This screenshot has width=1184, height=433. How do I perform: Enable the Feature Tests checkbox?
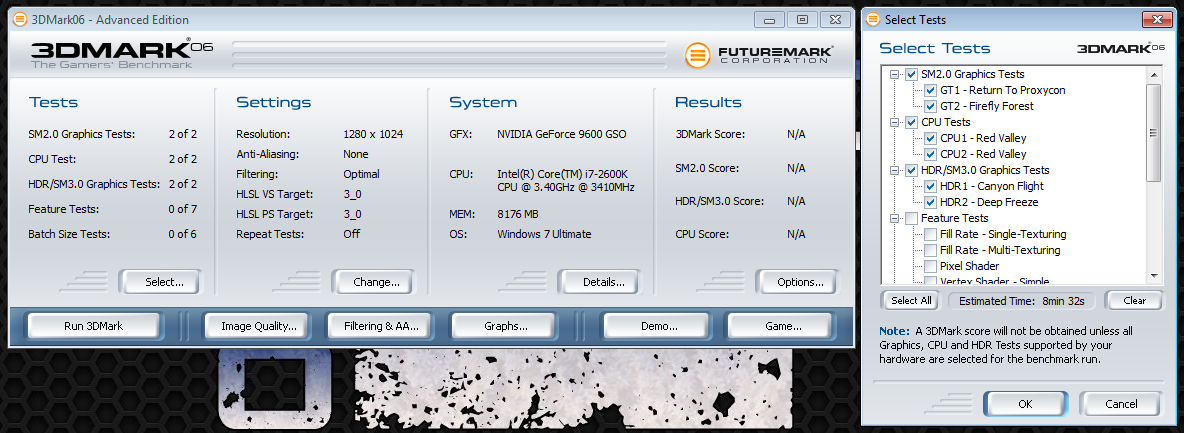click(911, 218)
